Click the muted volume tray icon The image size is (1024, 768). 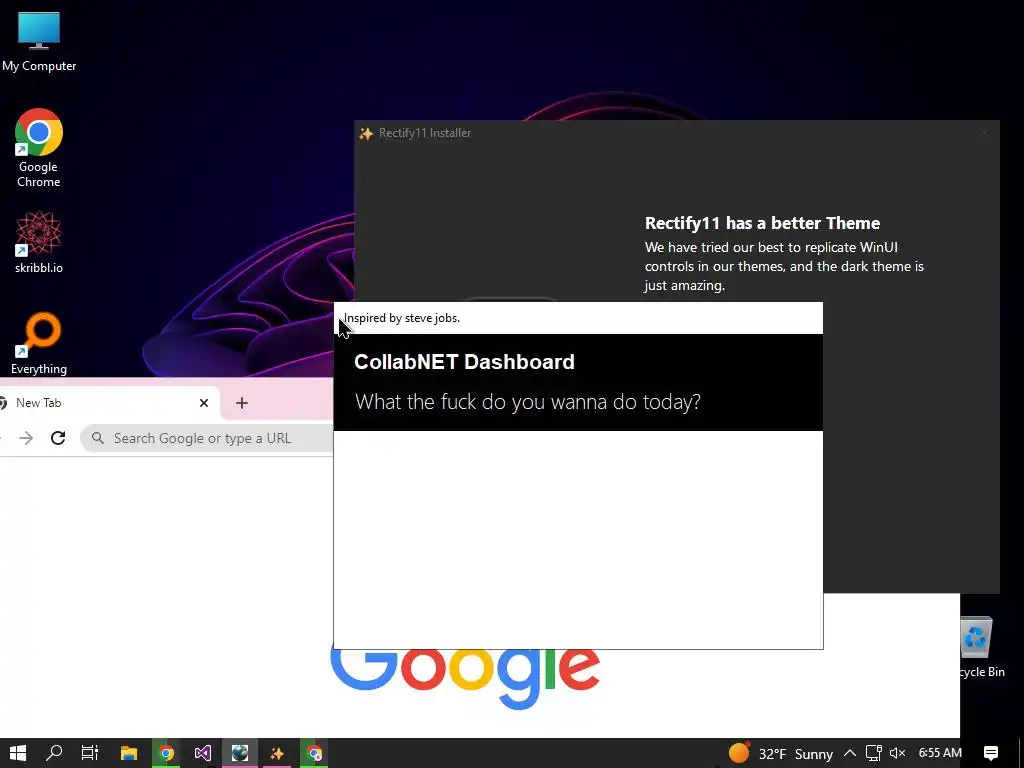pyautogui.click(x=897, y=754)
